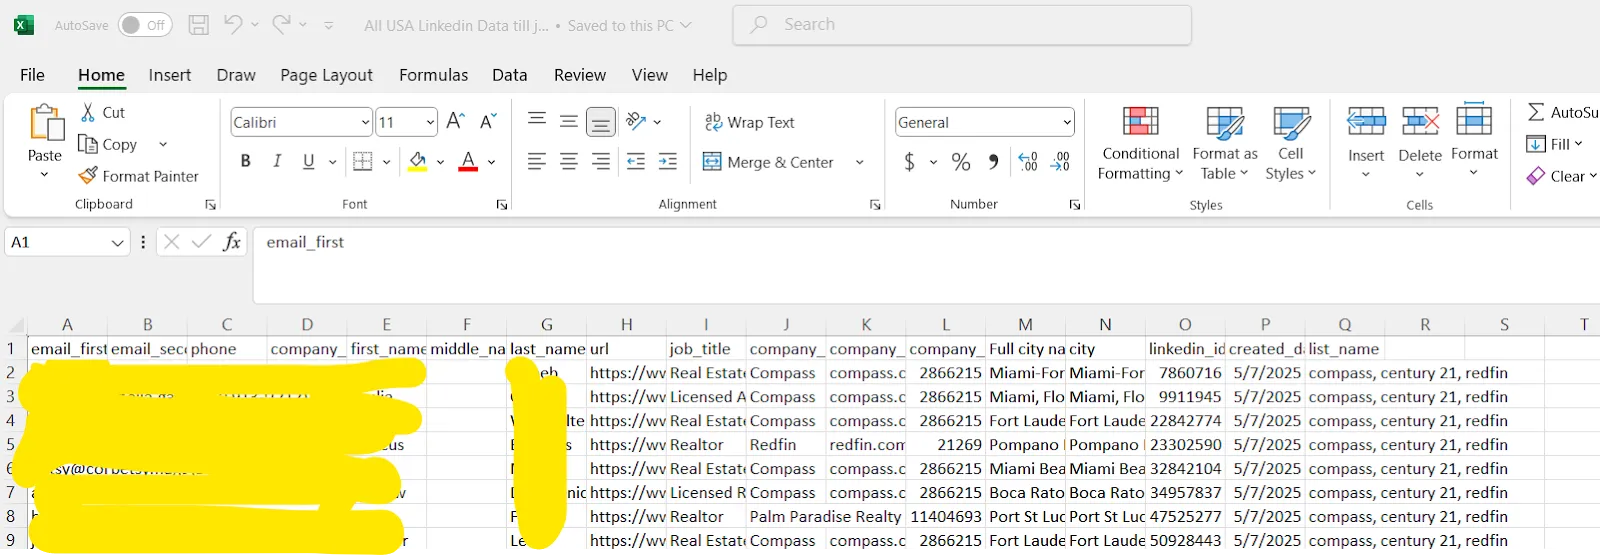Decrease decimal places

coord(1061,161)
